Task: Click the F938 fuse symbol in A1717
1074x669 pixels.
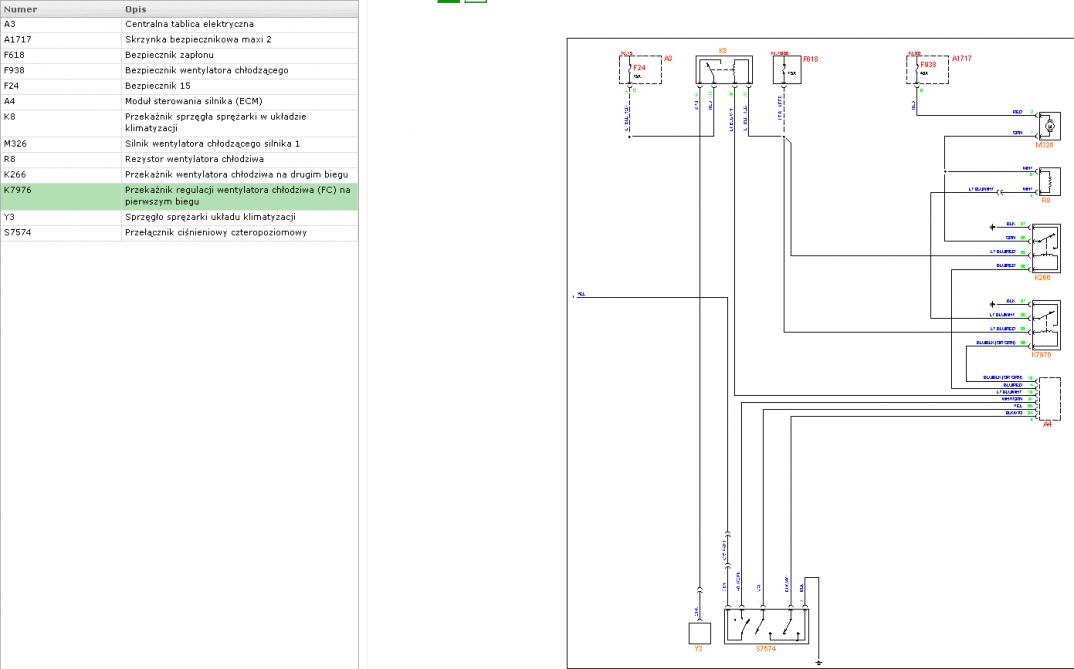Action: (926, 70)
